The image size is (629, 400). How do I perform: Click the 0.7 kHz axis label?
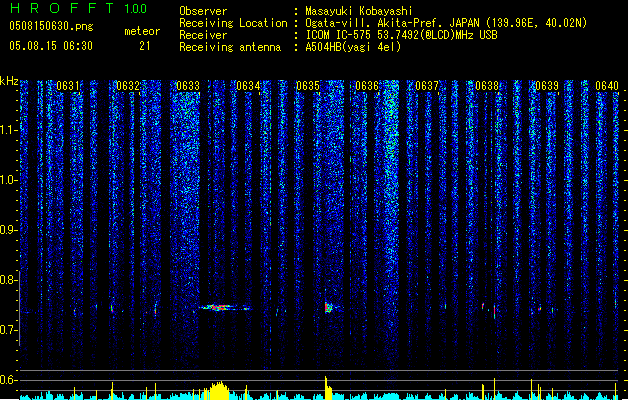coord(8,330)
